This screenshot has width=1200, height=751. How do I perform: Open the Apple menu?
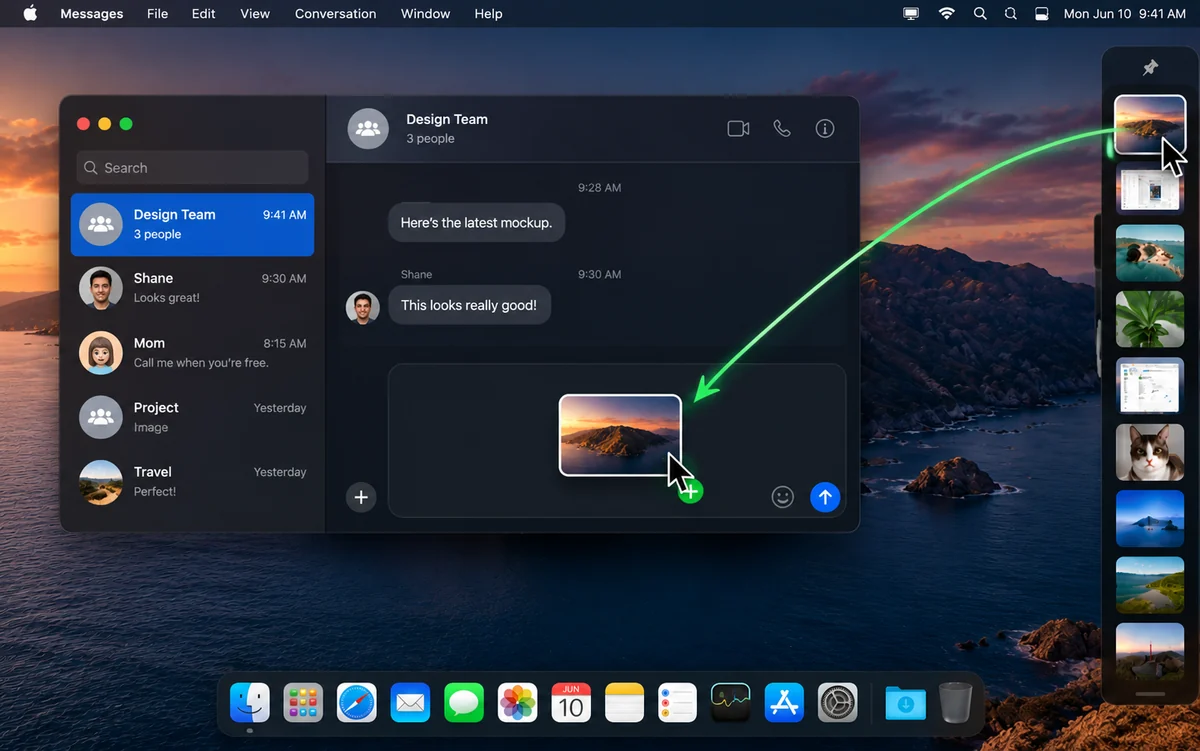30,14
